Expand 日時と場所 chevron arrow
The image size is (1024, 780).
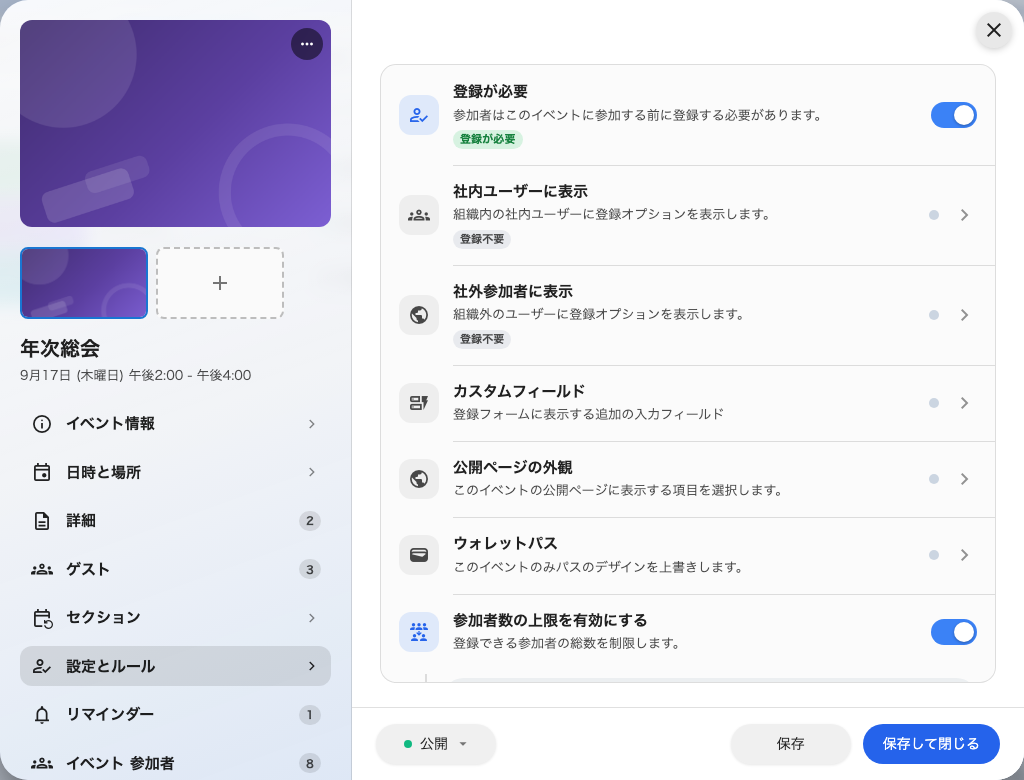coord(312,472)
